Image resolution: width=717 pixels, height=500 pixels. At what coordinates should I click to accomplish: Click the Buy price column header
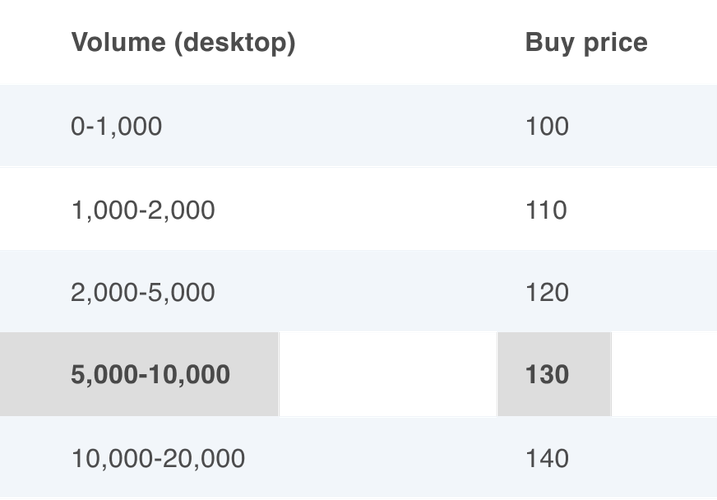[586, 43]
